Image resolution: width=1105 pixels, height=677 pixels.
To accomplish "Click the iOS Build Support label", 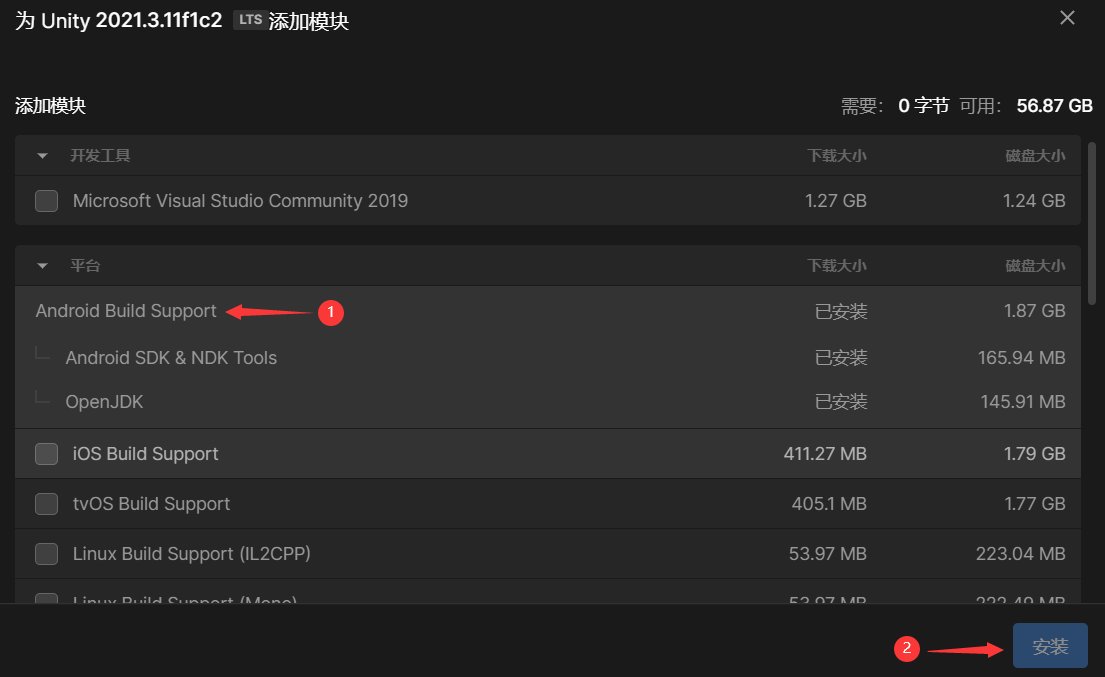I will pyautogui.click(x=146, y=454).
